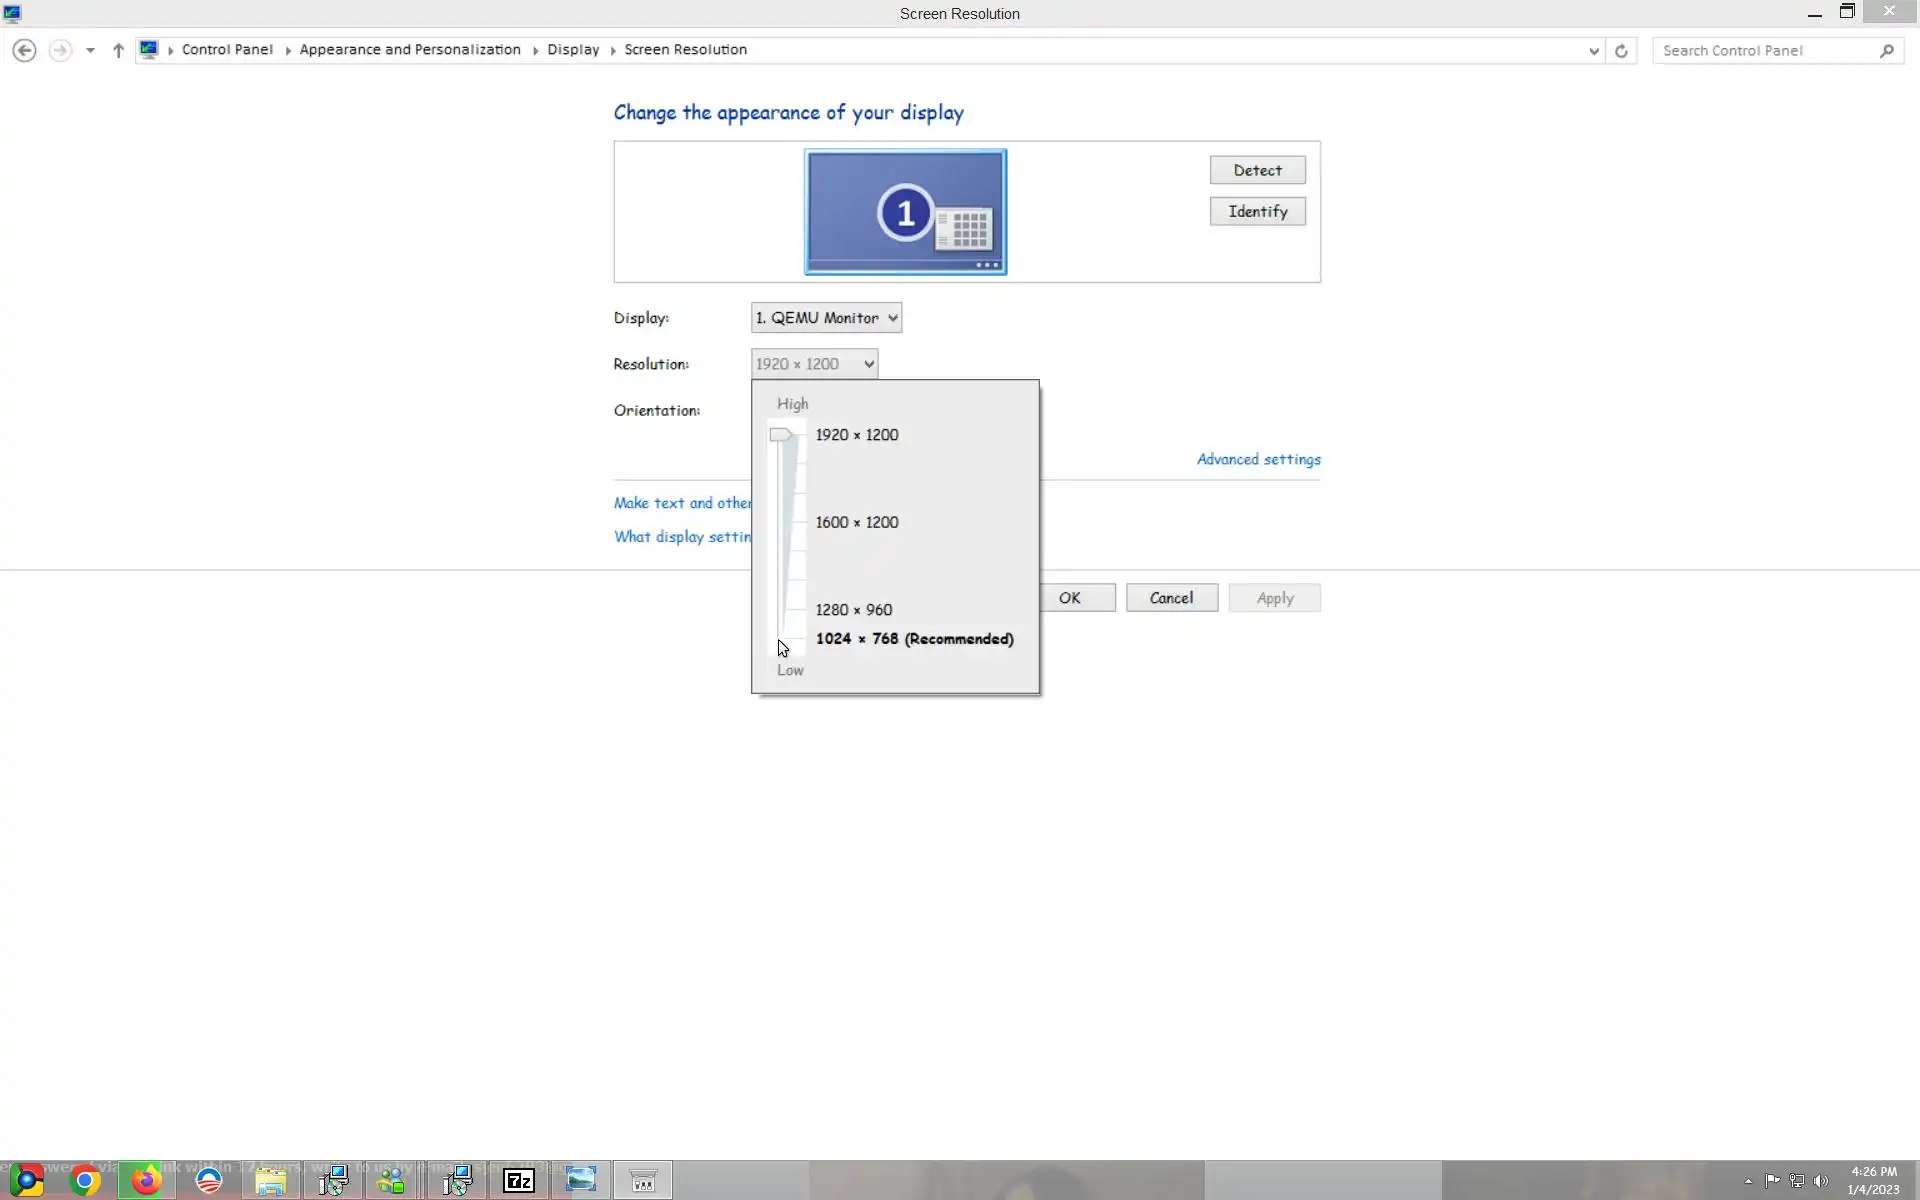
Task: Click the volume speaker tray icon
Action: (1821, 1180)
